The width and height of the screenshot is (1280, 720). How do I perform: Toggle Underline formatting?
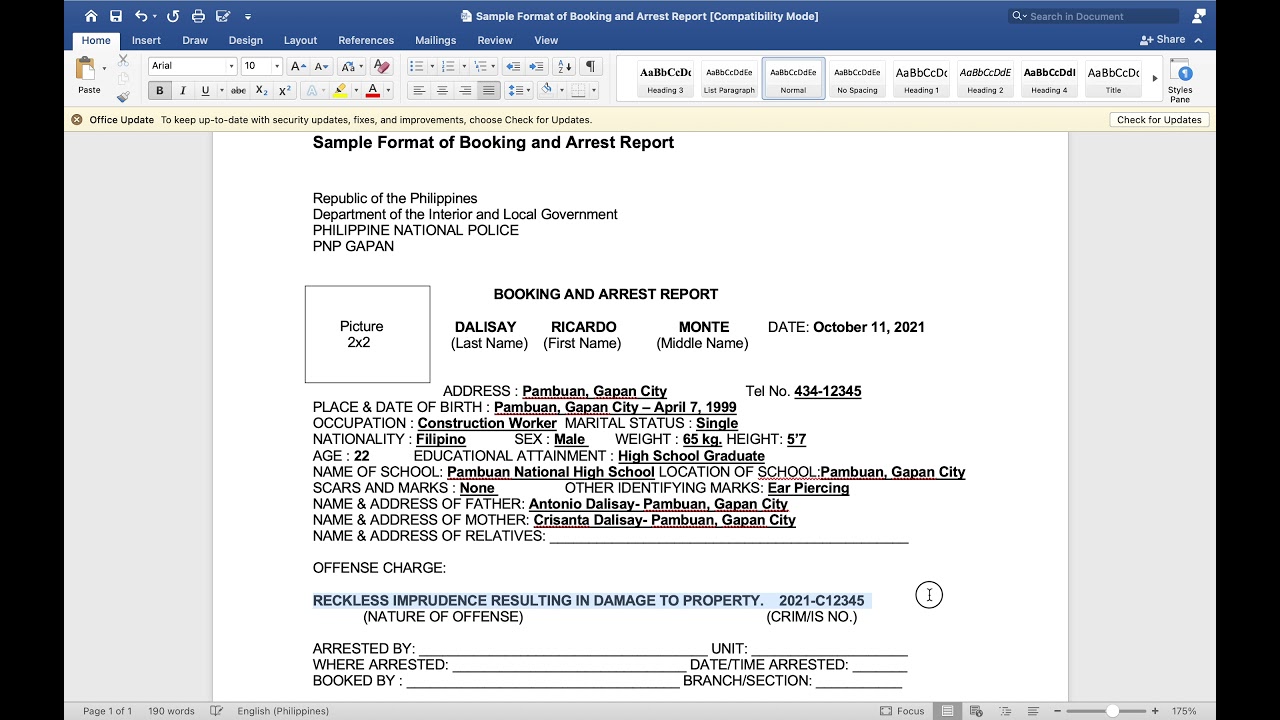point(205,90)
